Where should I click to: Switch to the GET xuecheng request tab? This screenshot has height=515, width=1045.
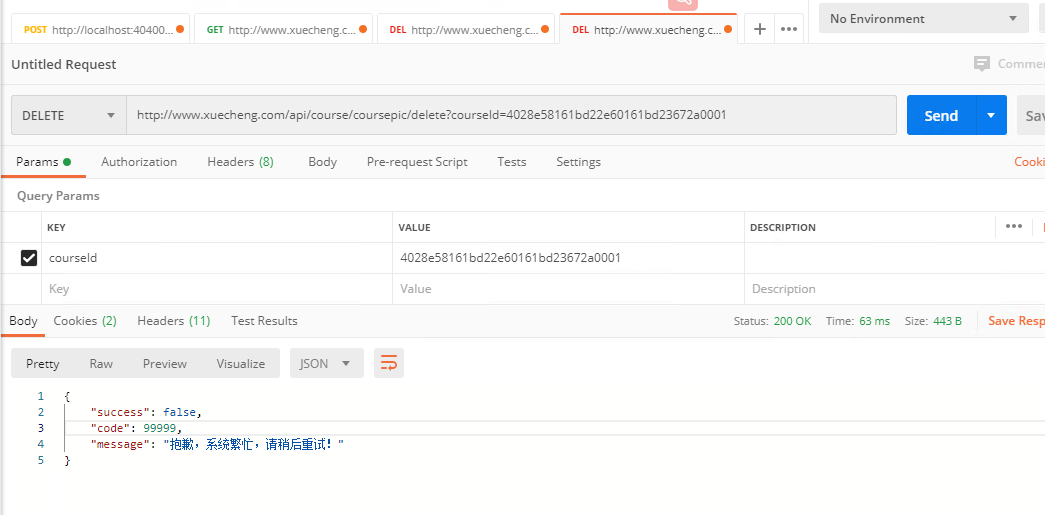click(x=283, y=29)
